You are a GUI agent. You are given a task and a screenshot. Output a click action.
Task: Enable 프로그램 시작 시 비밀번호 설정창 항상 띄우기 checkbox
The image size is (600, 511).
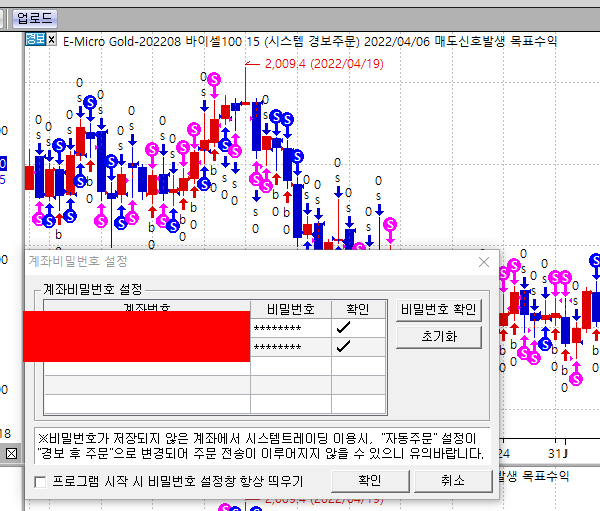click(x=40, y=482)
